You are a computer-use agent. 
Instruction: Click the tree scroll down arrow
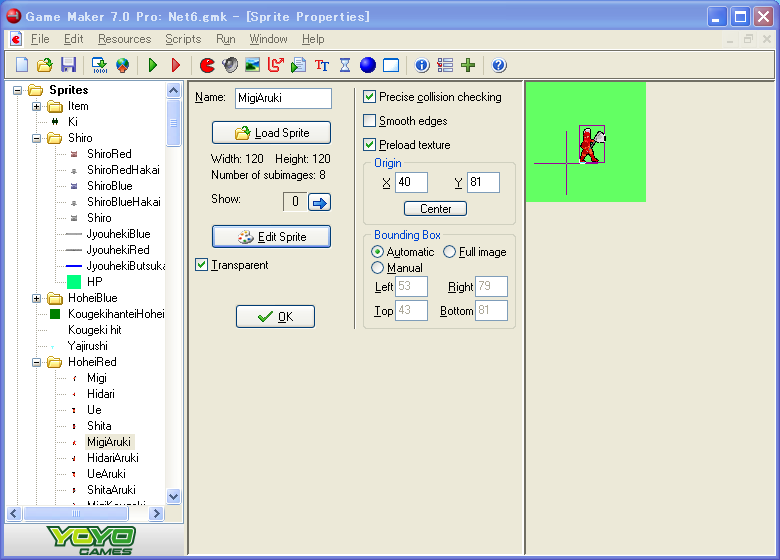tap(174, 496)
